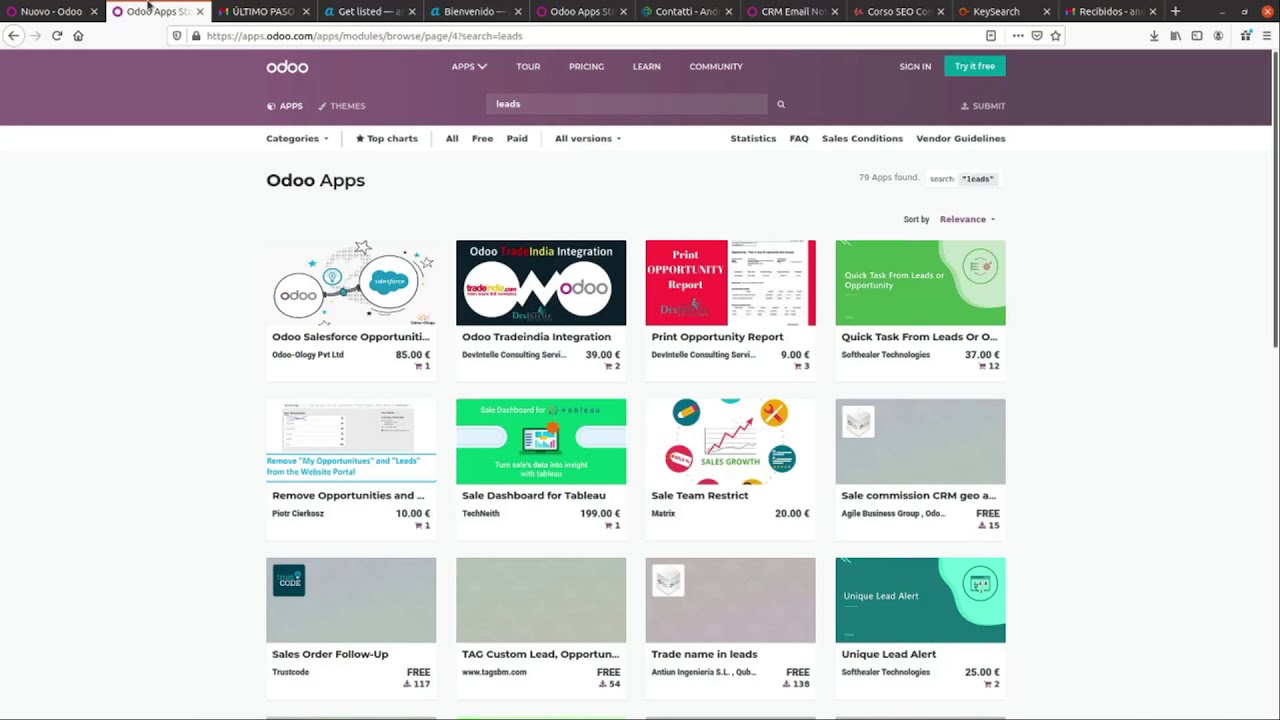Click the SUBMIT link
This screenshot has width=1280, height=720.
pyautogui.click(x=983, y=106)
